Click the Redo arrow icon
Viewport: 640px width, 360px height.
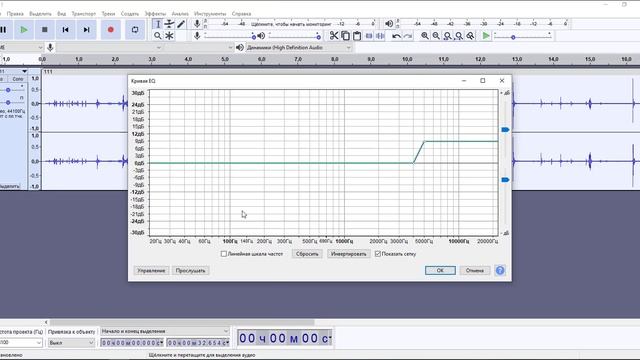(x=407, y=36)
